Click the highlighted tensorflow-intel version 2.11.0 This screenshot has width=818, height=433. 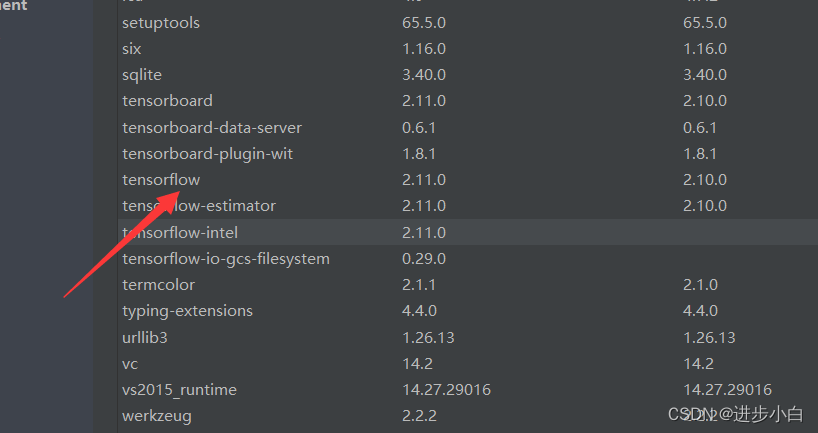coord(424,232)
